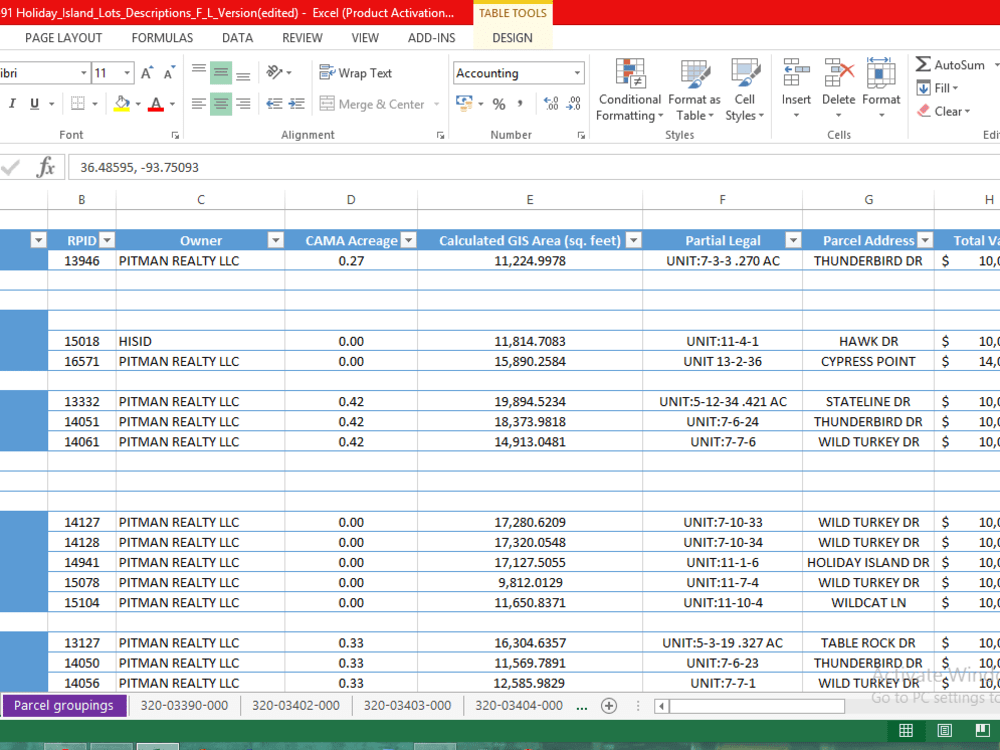Image resolution: width=1000 pixels, height=750 pixels.
Task: Open Cell Styles gallery
Action: pyautogui.click(x=744, y=89)
